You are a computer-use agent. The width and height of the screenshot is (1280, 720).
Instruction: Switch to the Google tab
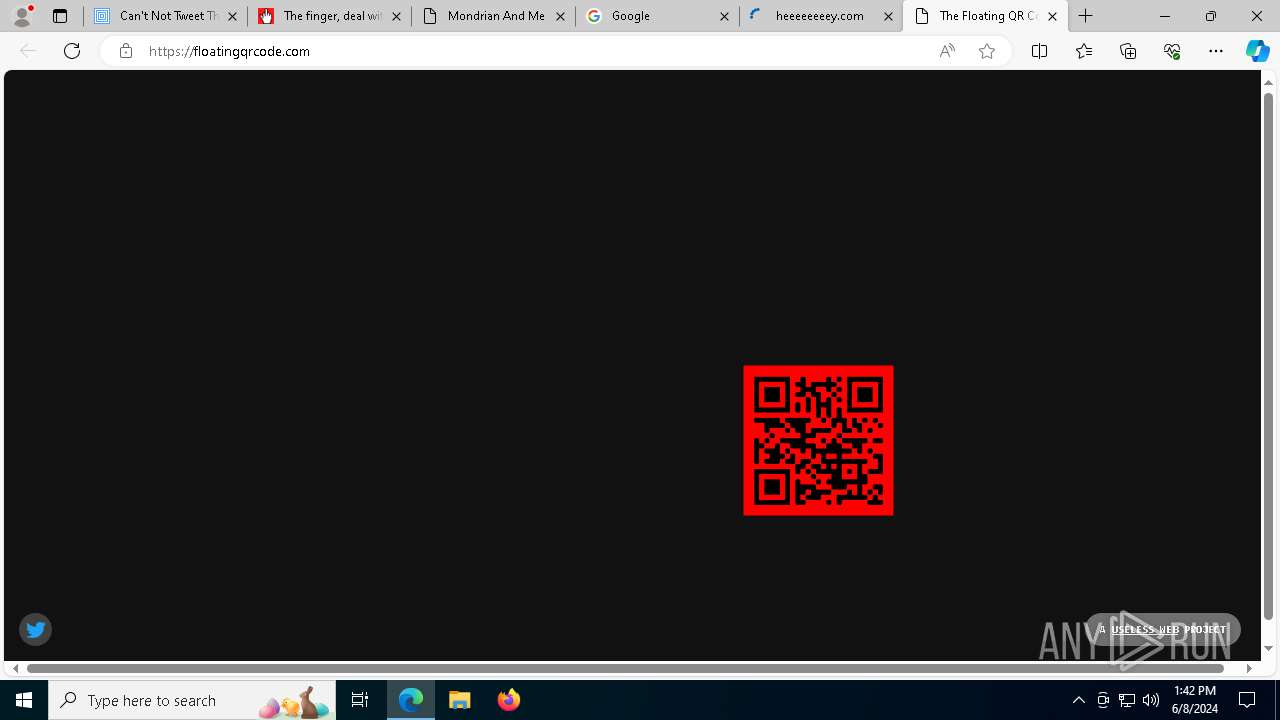658,16
